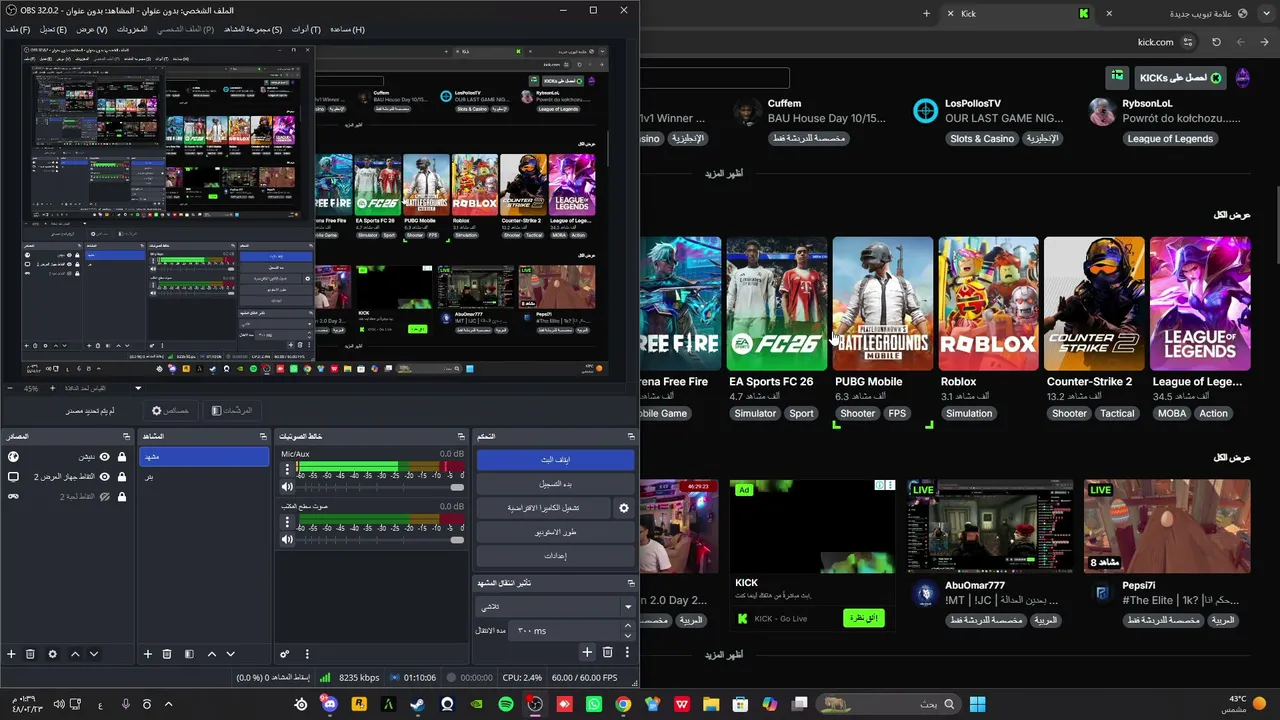Image resolution: width=1280 pixels, height=720 pixels.
Task: Click Kick leaderboard icon beside KICKs button
Action: pos(1118,77)
